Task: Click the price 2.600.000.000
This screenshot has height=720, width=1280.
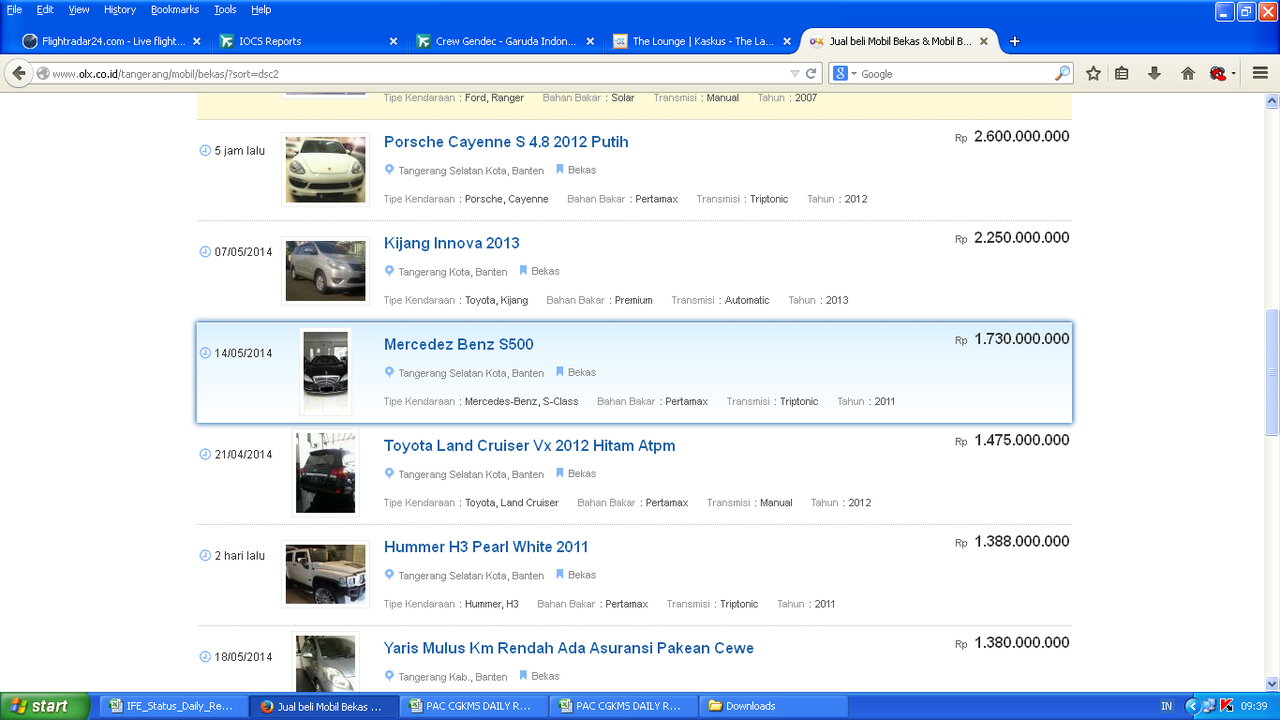Action: coord(1021,137)
